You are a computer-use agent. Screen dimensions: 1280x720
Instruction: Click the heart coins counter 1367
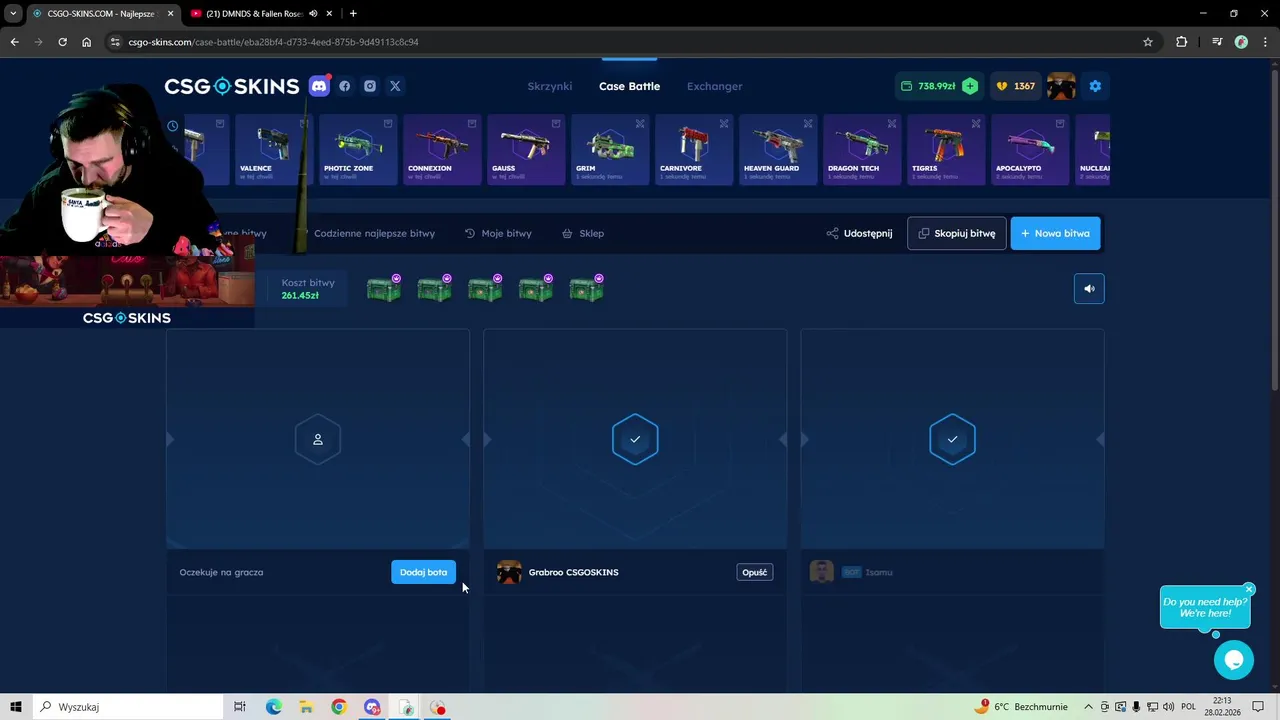(1015, 86)
